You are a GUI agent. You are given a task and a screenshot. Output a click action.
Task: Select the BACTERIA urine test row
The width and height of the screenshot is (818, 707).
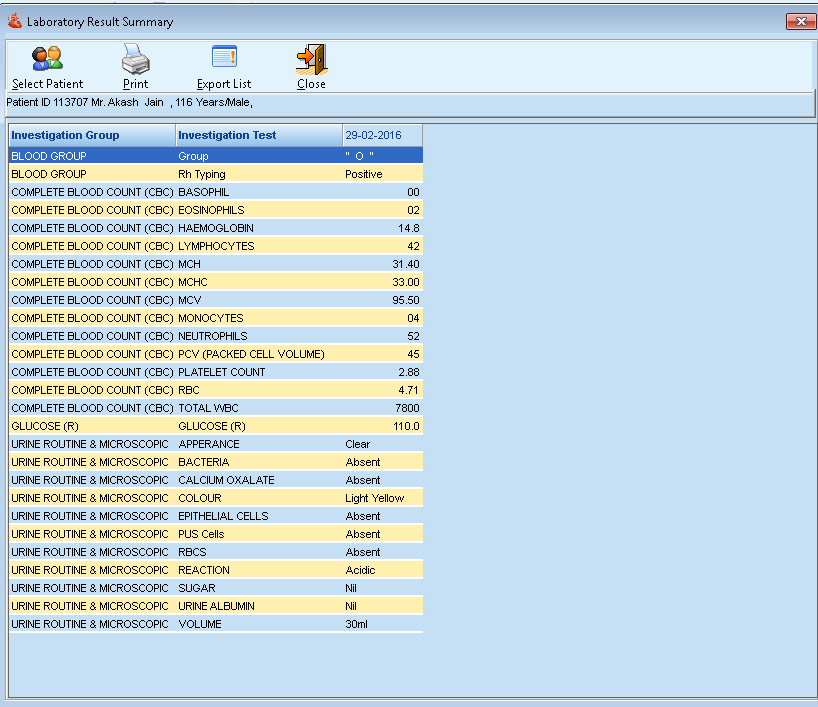216,462
